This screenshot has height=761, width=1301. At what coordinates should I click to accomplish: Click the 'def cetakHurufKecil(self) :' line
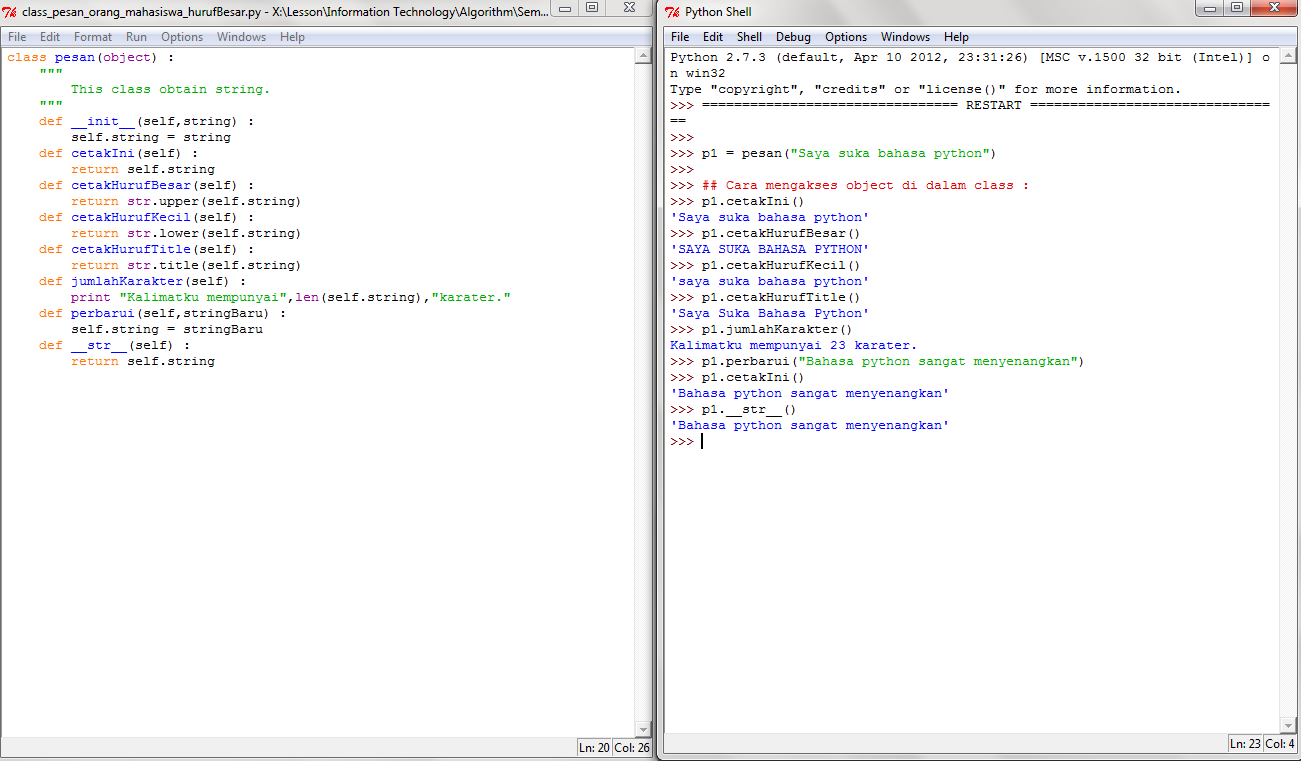pos(146,217)
